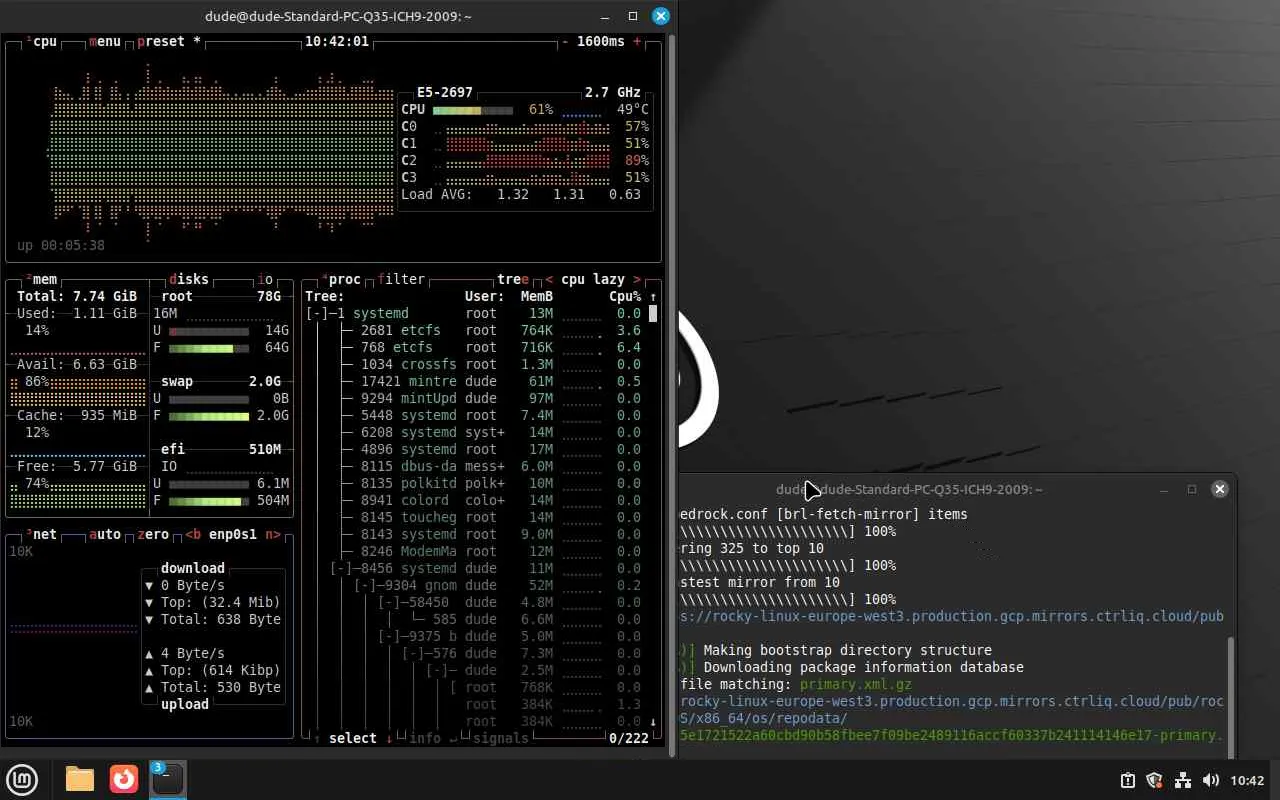The width and height of the screenshot is (1280, 800).
Task: Click the uptime 'up 00:05:38' text
Action: pyautogui.click(x=61, y=245)
